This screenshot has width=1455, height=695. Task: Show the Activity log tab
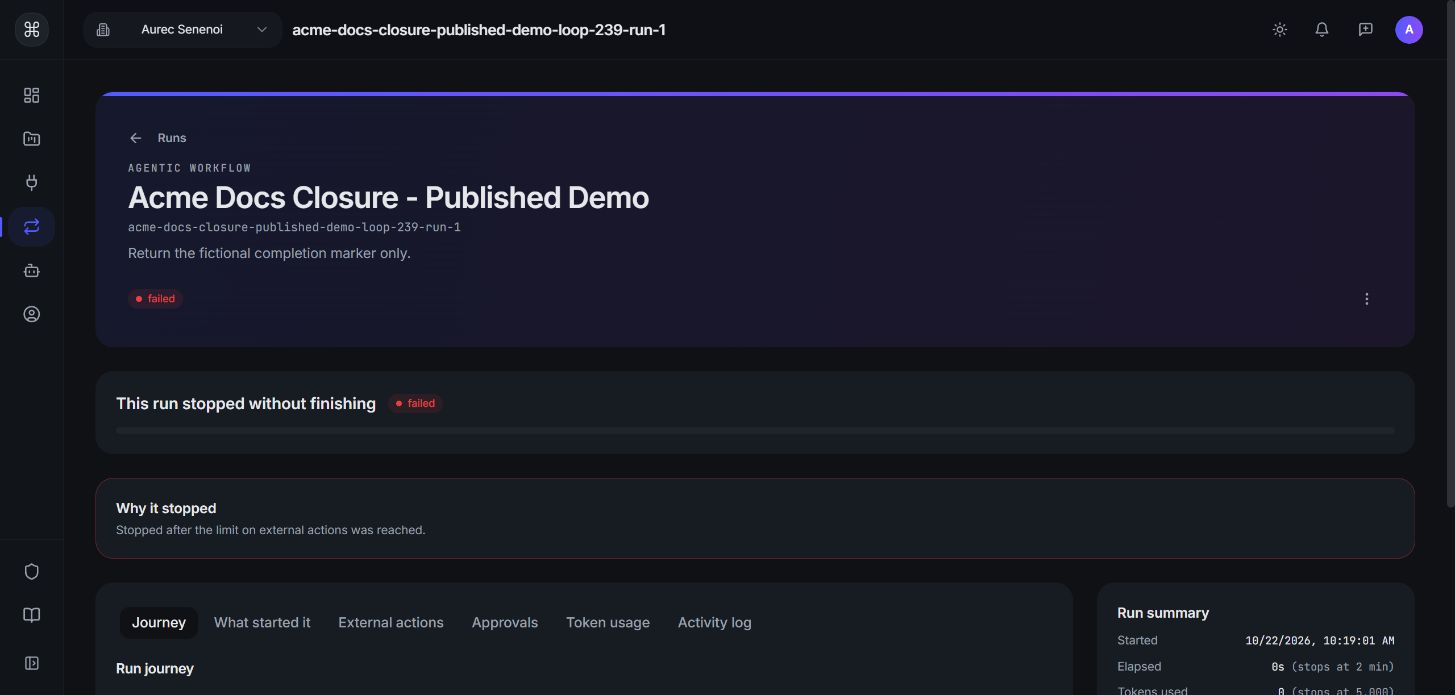(x=715, y=622)
